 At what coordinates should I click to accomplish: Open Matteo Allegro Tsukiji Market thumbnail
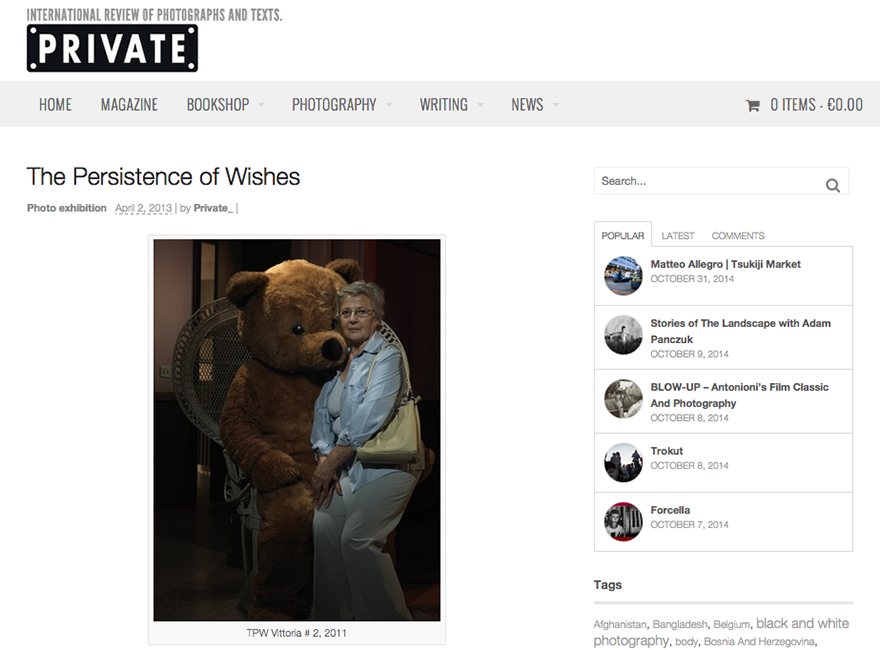[x=623, y=276]
